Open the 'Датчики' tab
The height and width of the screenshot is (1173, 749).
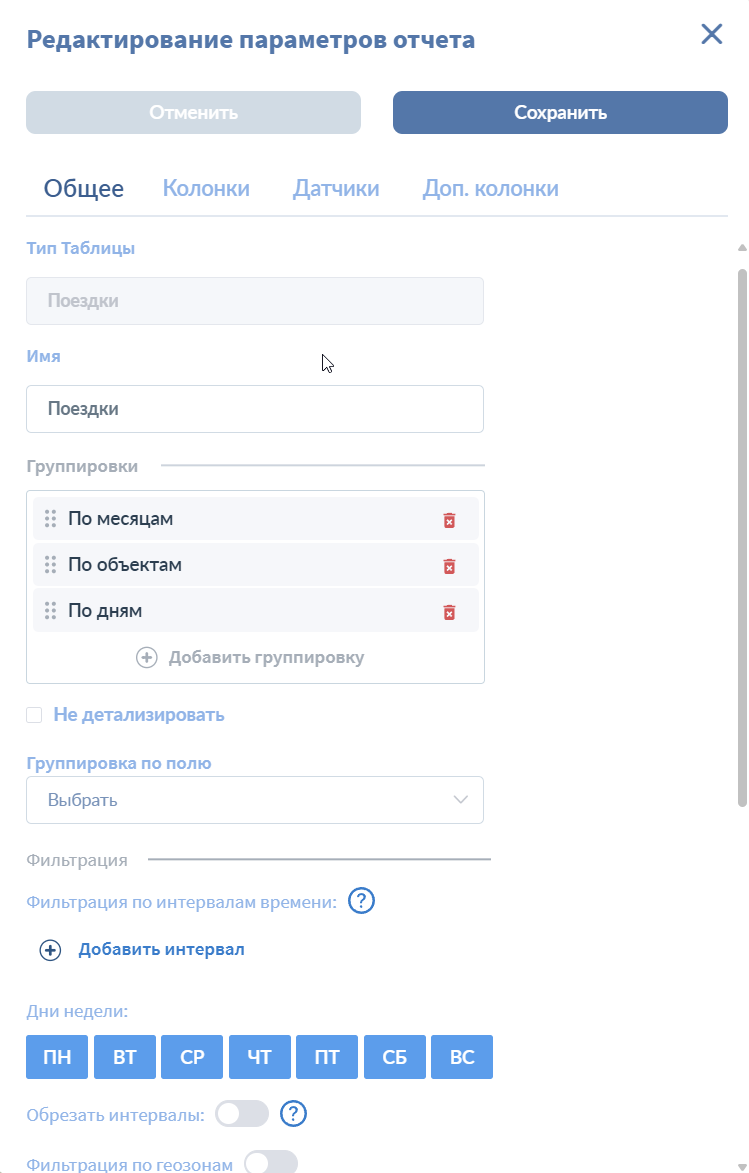(336, 188)
